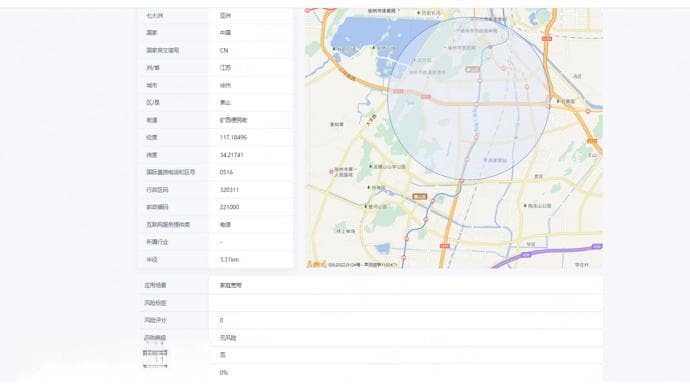Click the 半径 field label
The height and width of the screenshot is (389, 690).
point(152,260)
